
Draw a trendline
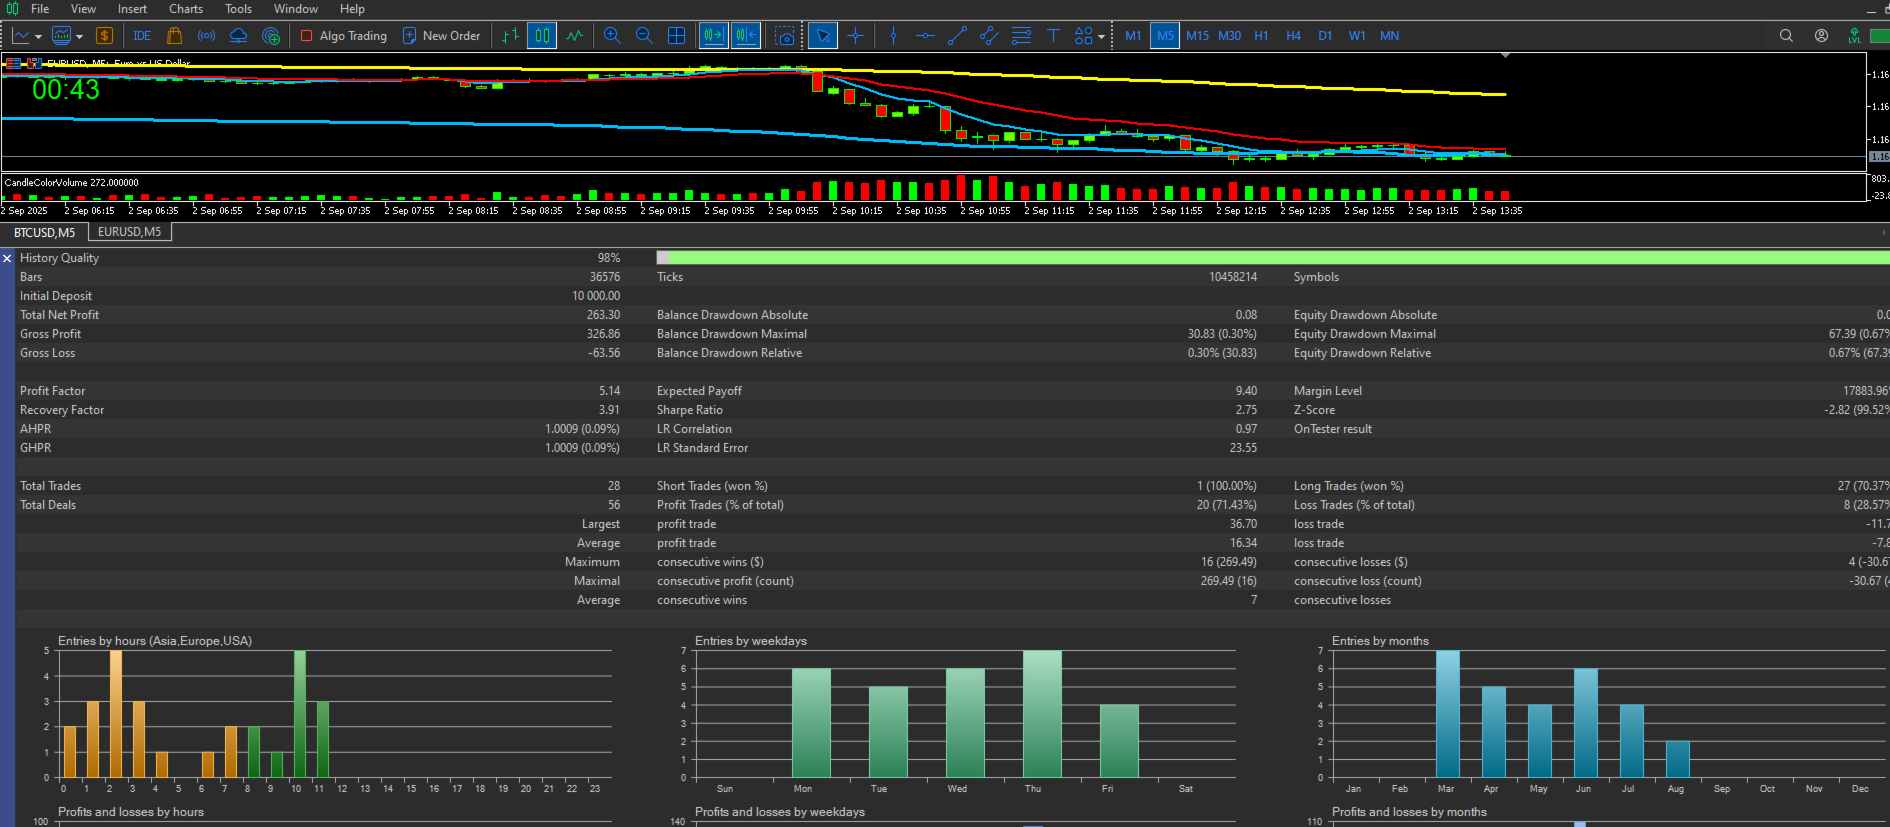coord(957,36)
